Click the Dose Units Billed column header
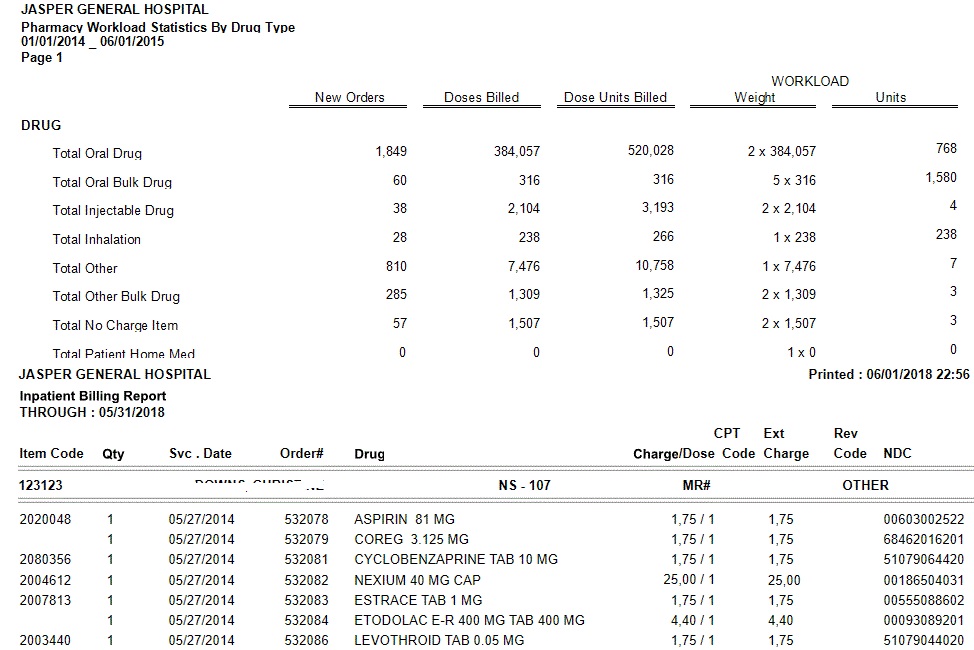974x650 pixels. (615, 98)
